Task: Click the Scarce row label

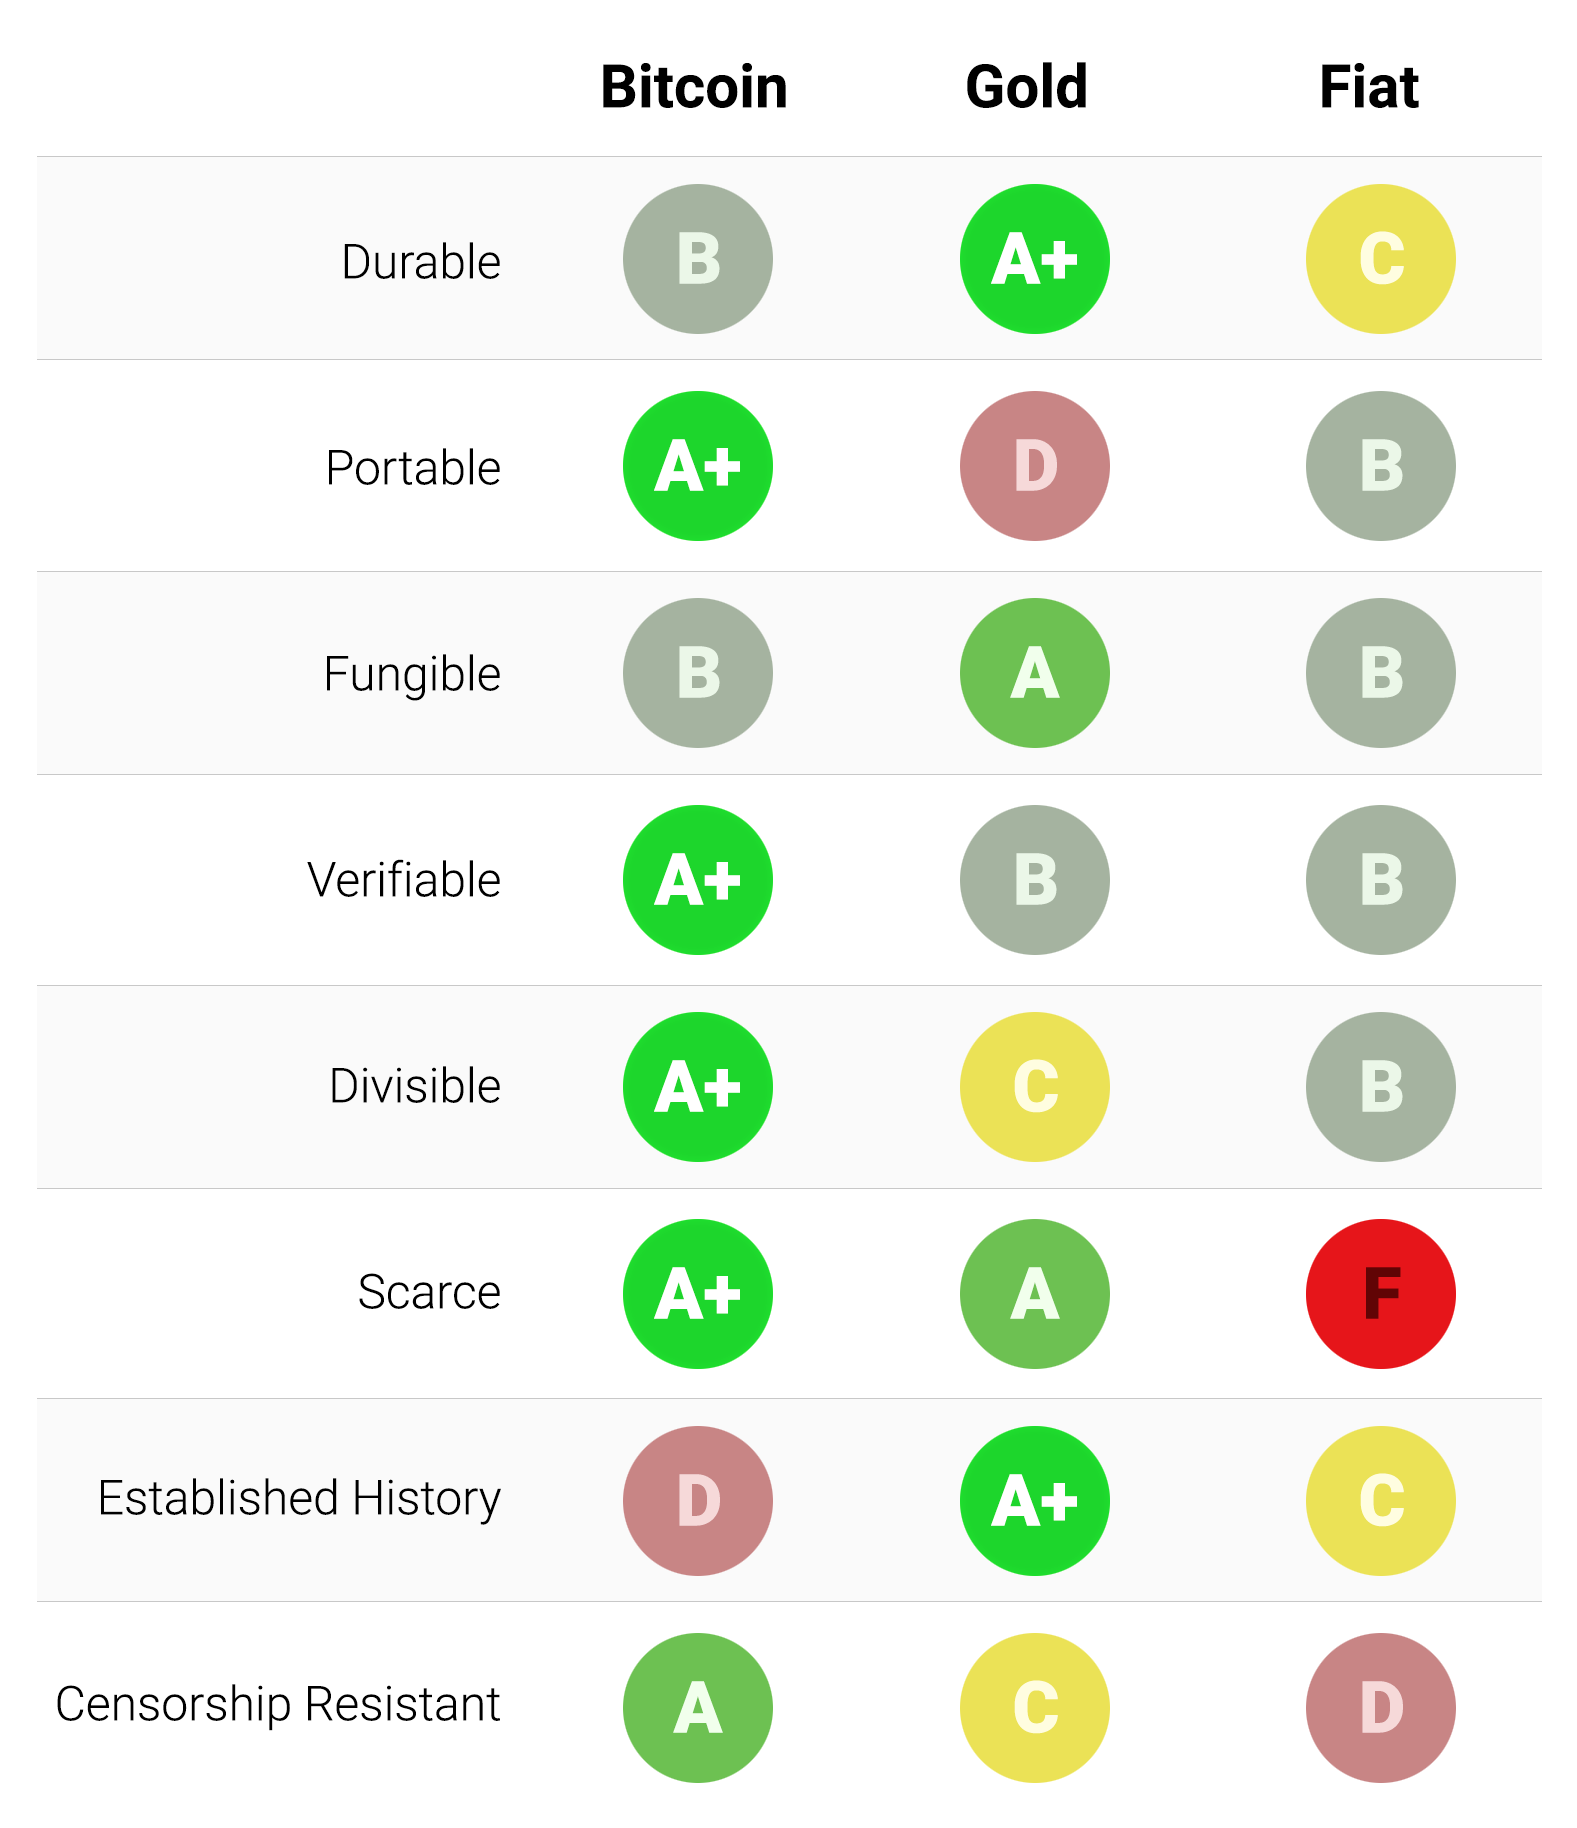Action: [429, 1292]
